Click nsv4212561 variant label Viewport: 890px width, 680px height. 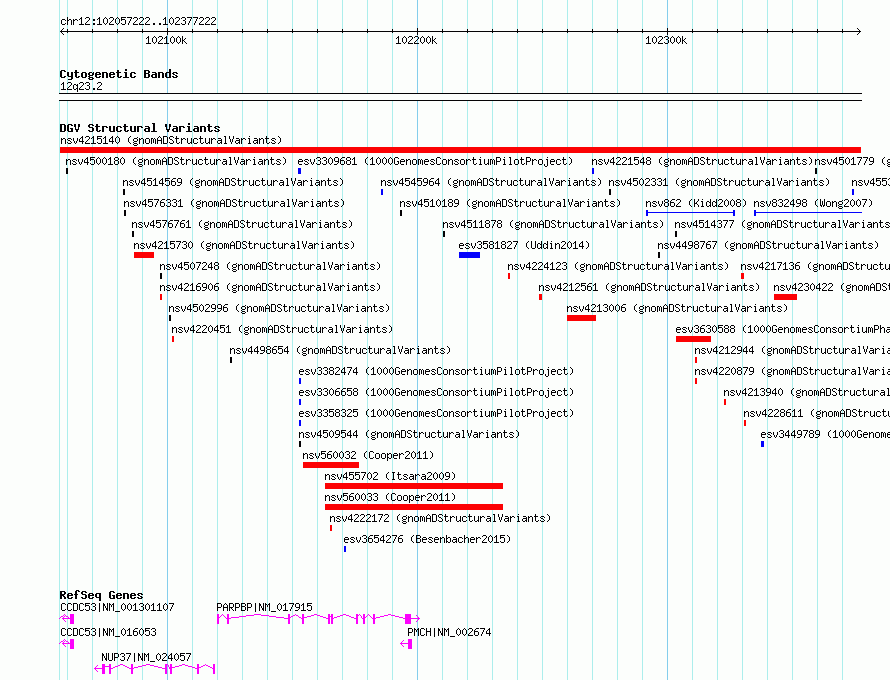pyautogui.click(x=649, y=287)
